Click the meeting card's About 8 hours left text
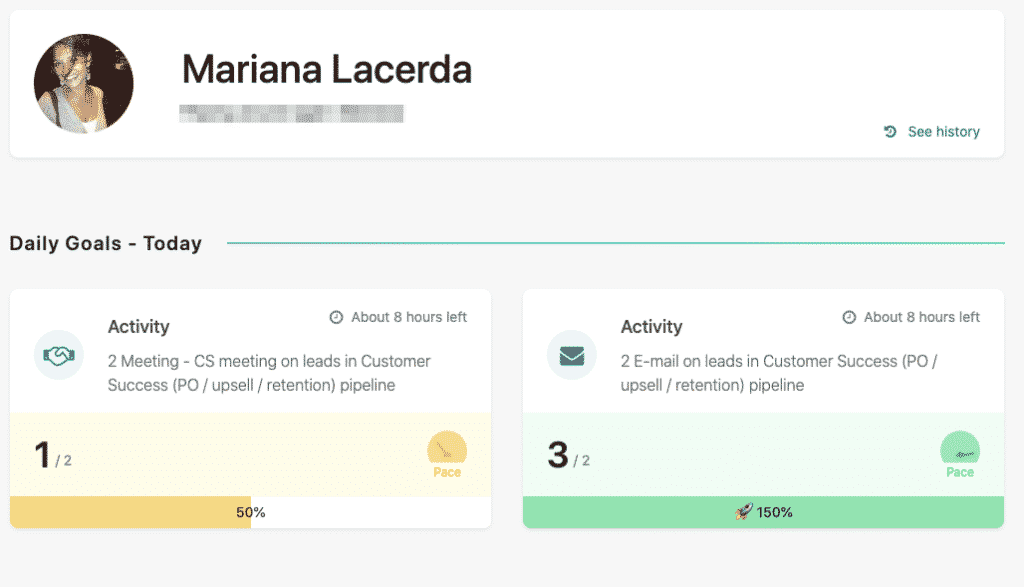The image size is (1024, 587). click(409, 317)
